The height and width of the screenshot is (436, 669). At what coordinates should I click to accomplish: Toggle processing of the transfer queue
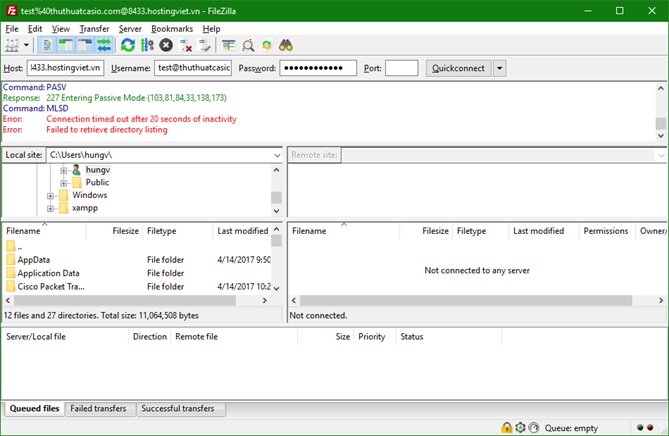(x=147, y=45)
